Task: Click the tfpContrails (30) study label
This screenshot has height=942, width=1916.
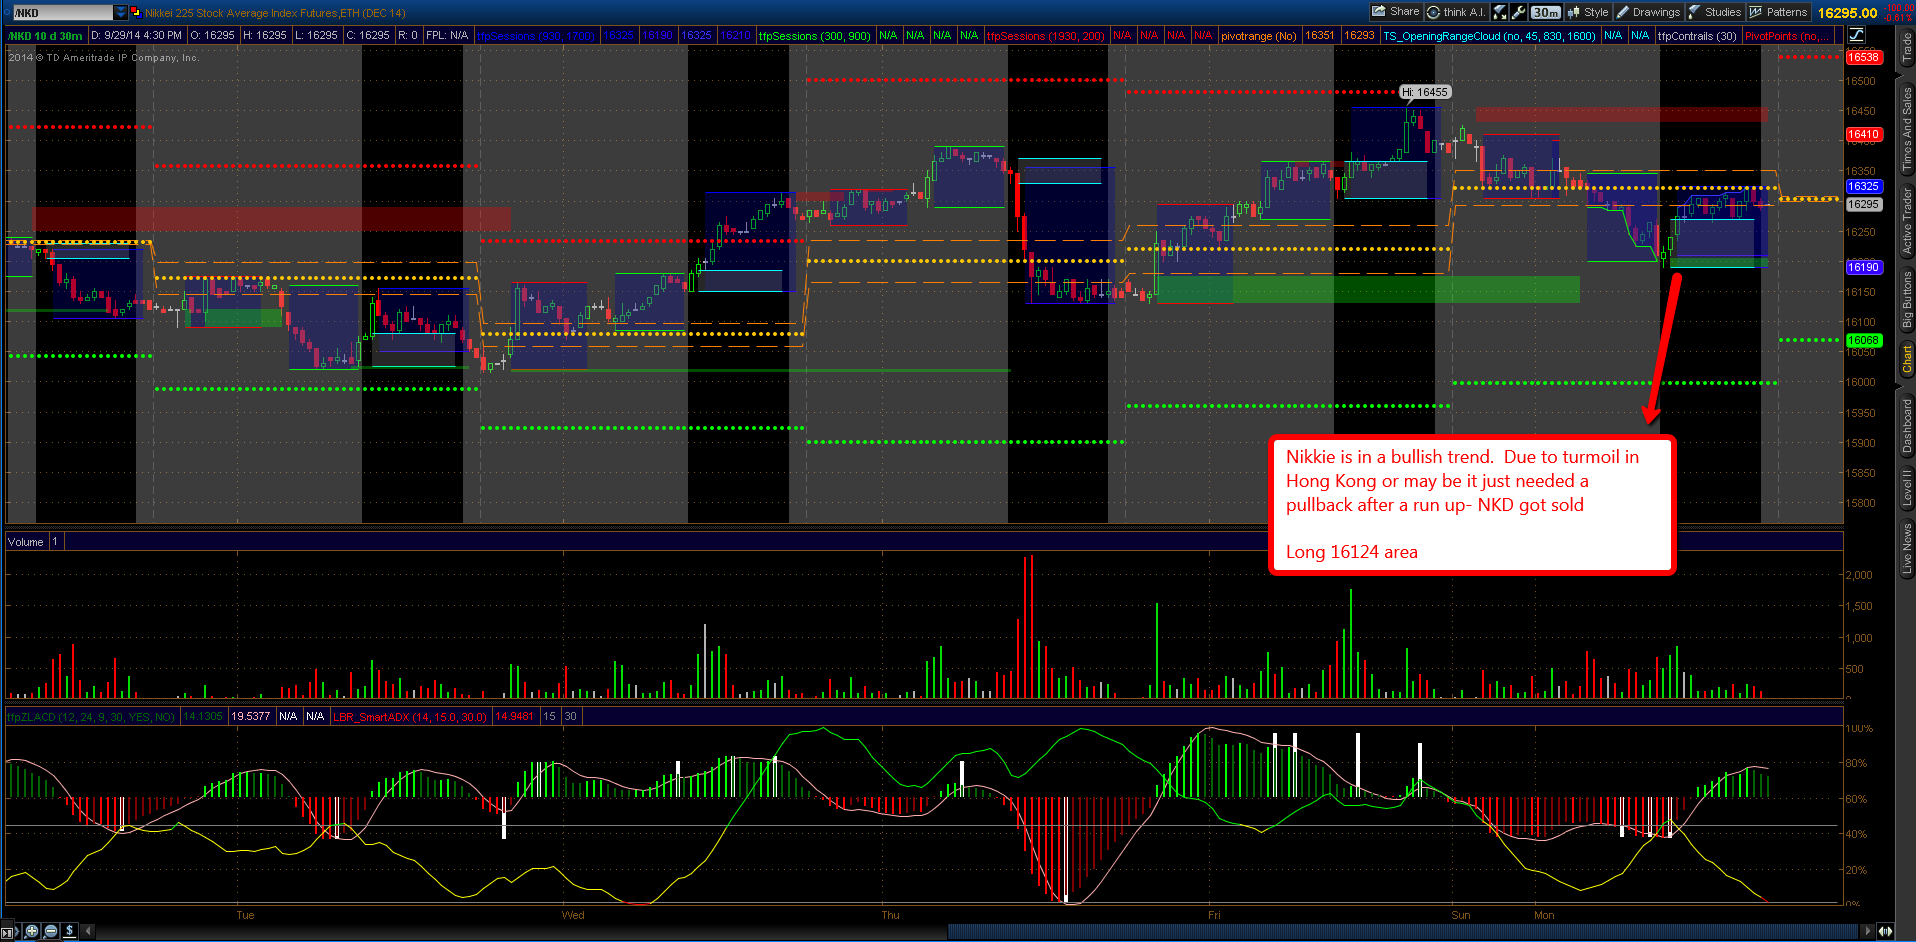Action: point(1697,35)
